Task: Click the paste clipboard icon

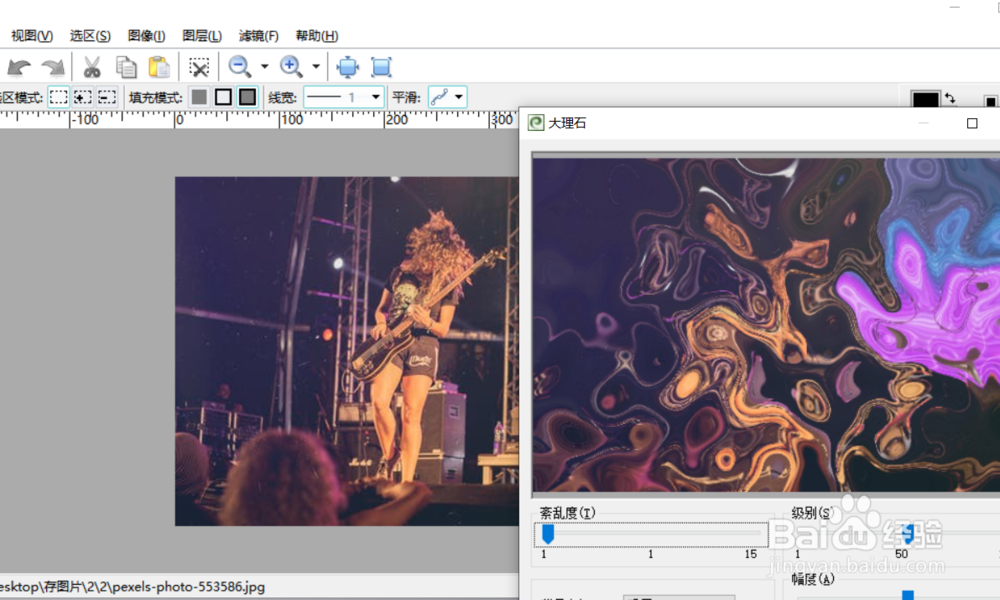Action: pyautogui.click(x=159, y=67)
